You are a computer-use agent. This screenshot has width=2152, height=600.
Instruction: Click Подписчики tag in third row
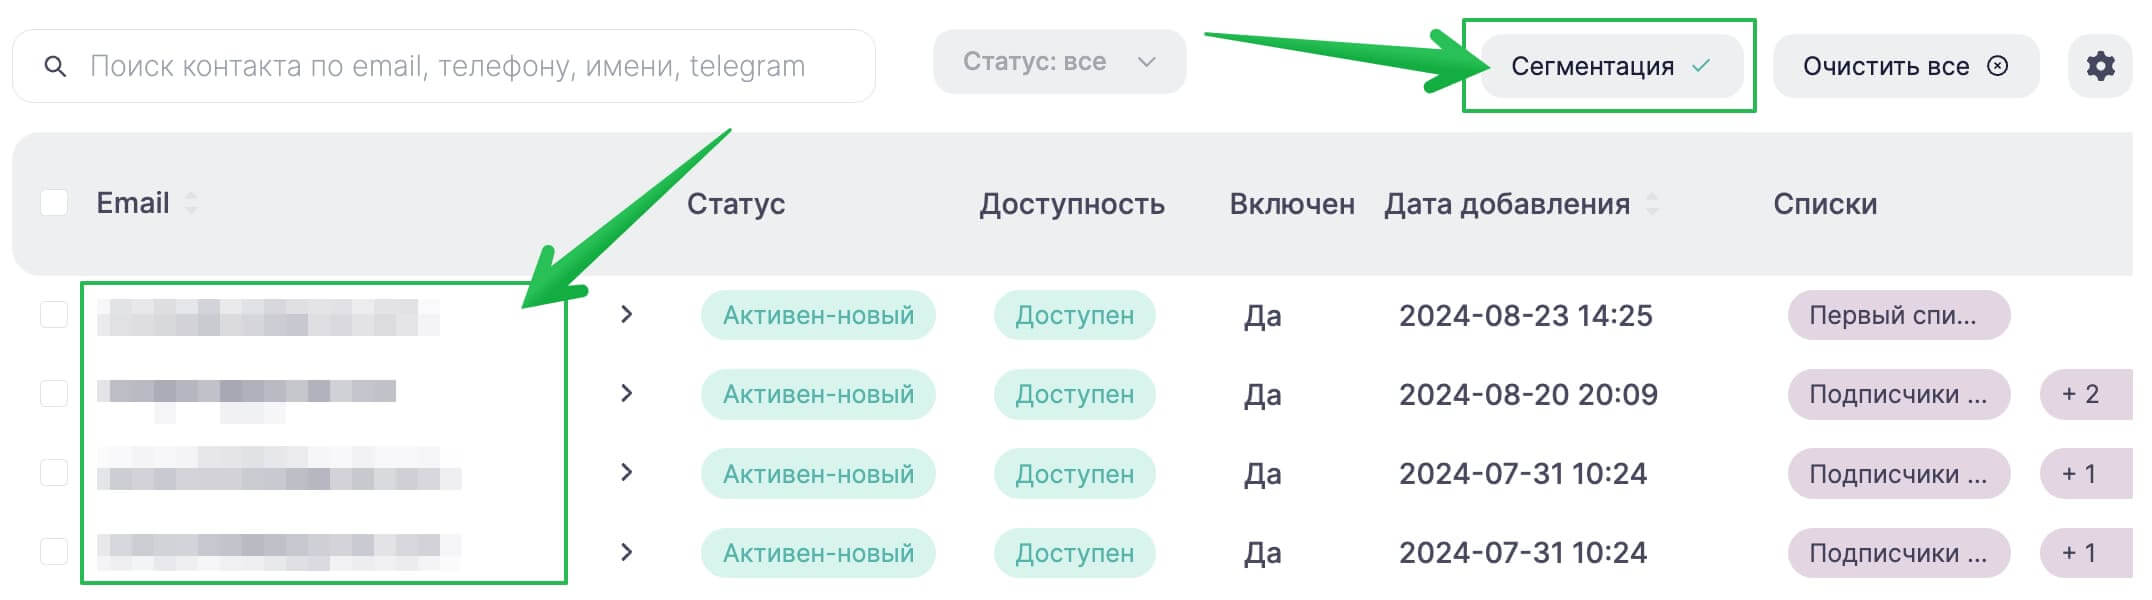click(x=1899, y=473)
